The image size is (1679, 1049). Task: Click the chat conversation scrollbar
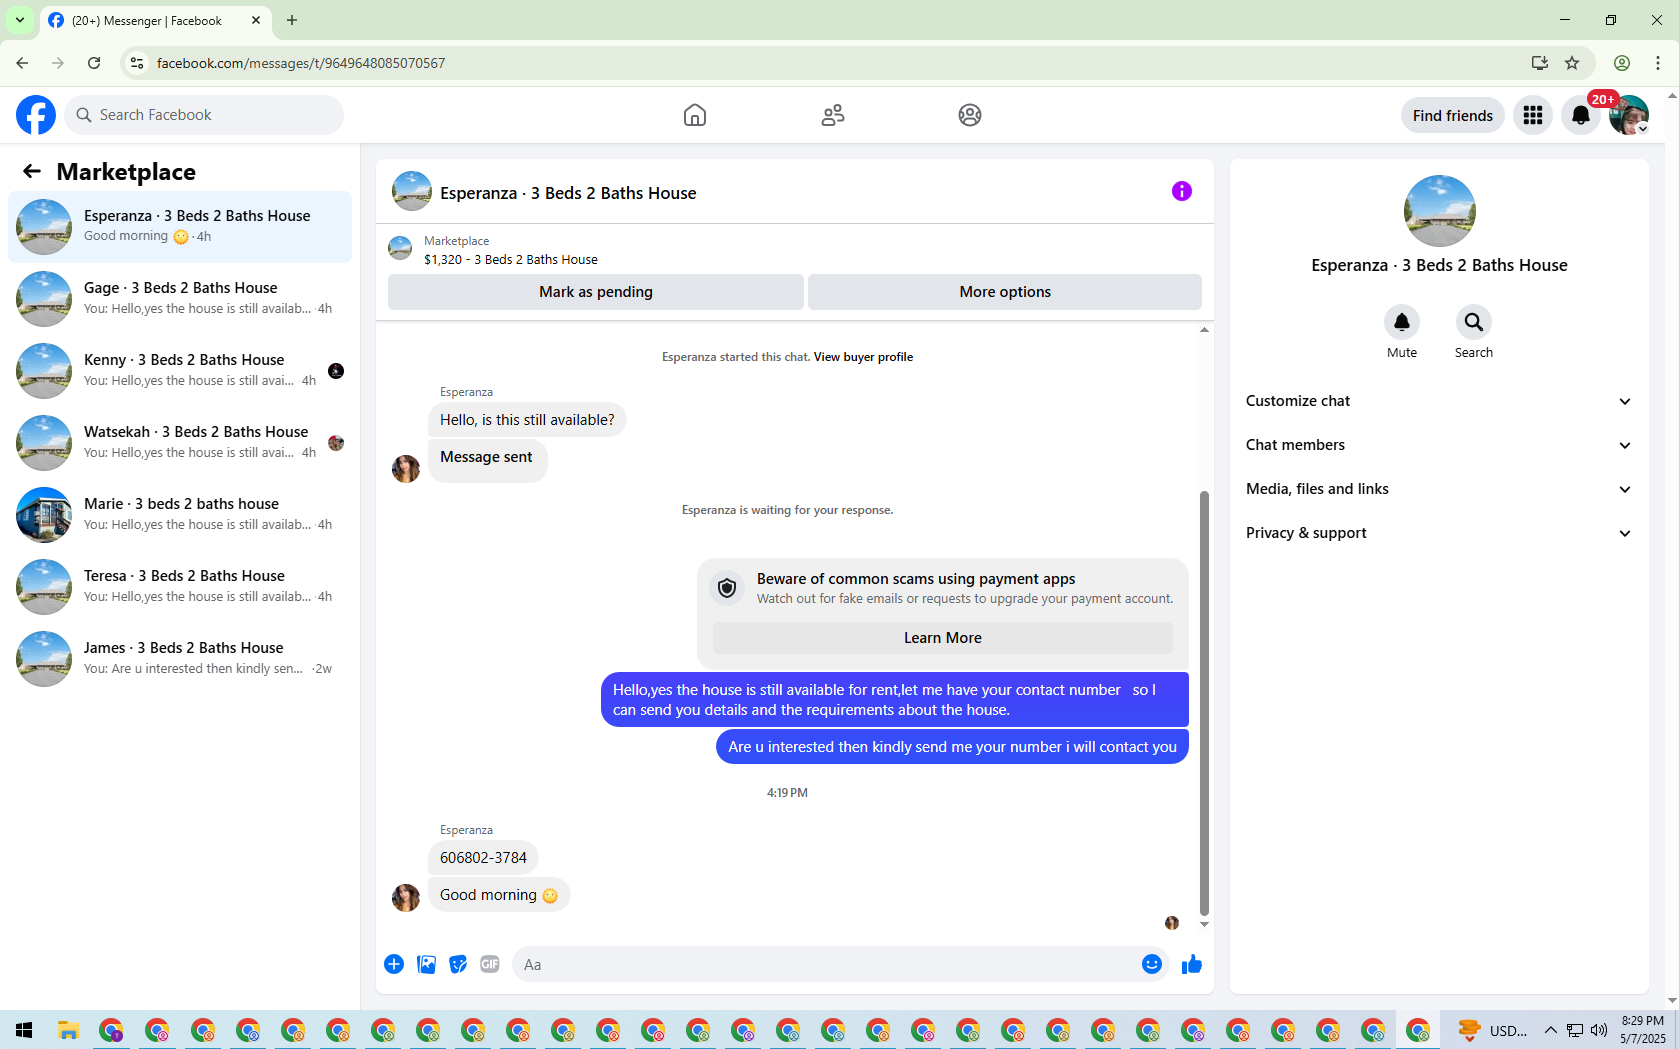click(1204, 702)
